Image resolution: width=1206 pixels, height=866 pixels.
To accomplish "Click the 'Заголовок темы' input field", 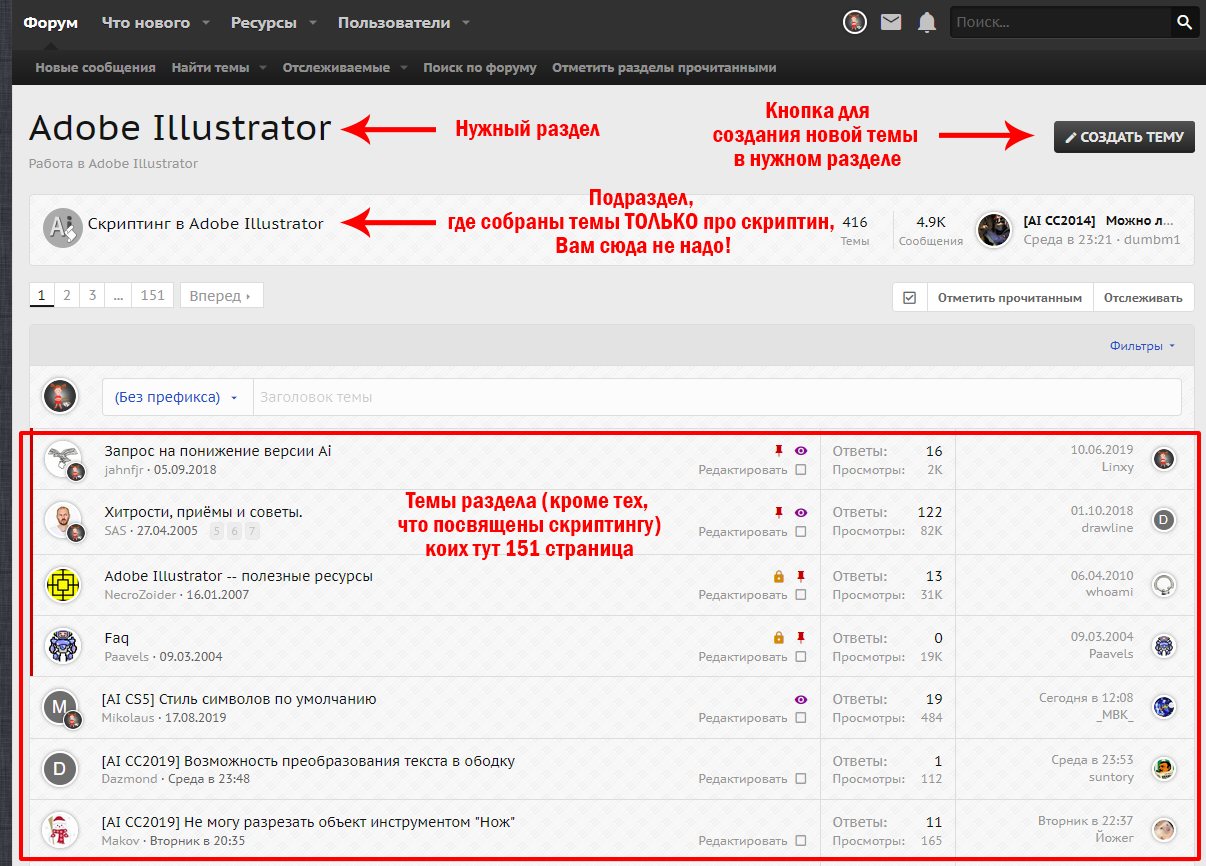I will tap(717, 397).
